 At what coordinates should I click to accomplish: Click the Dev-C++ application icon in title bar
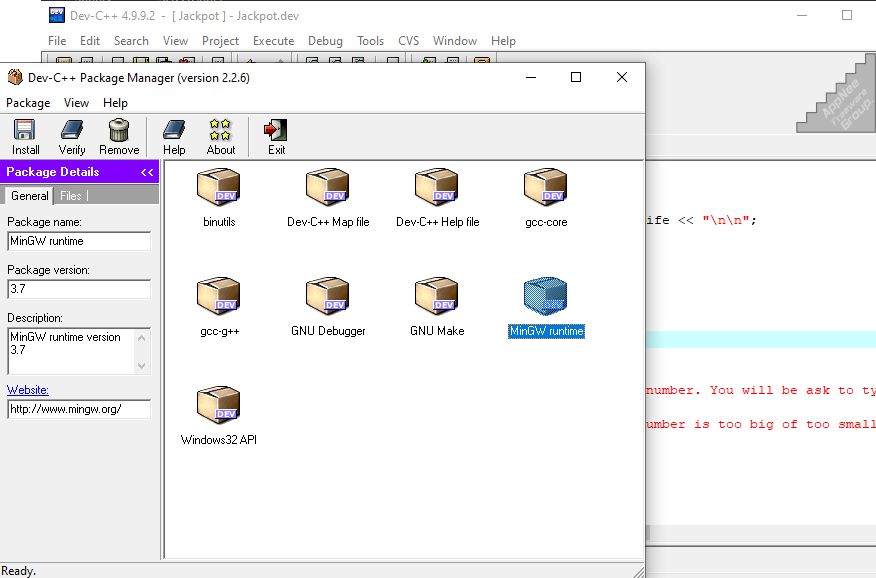tap(57, 15)
